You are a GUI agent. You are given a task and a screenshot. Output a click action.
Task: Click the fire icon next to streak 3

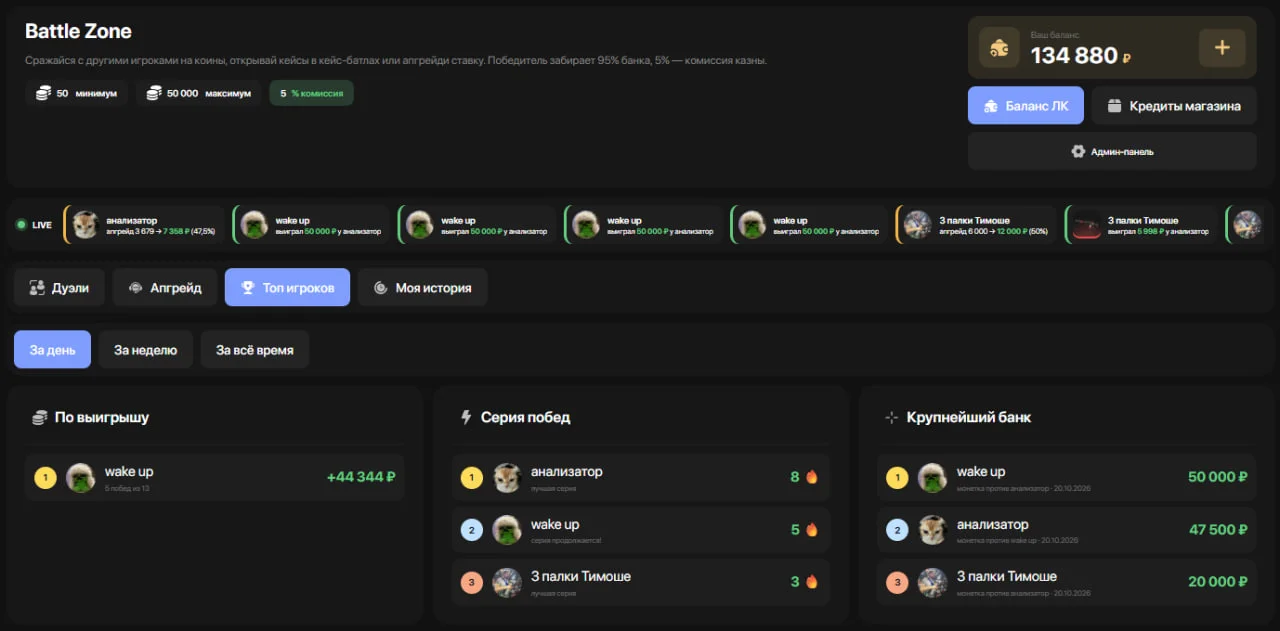[812, 582]
